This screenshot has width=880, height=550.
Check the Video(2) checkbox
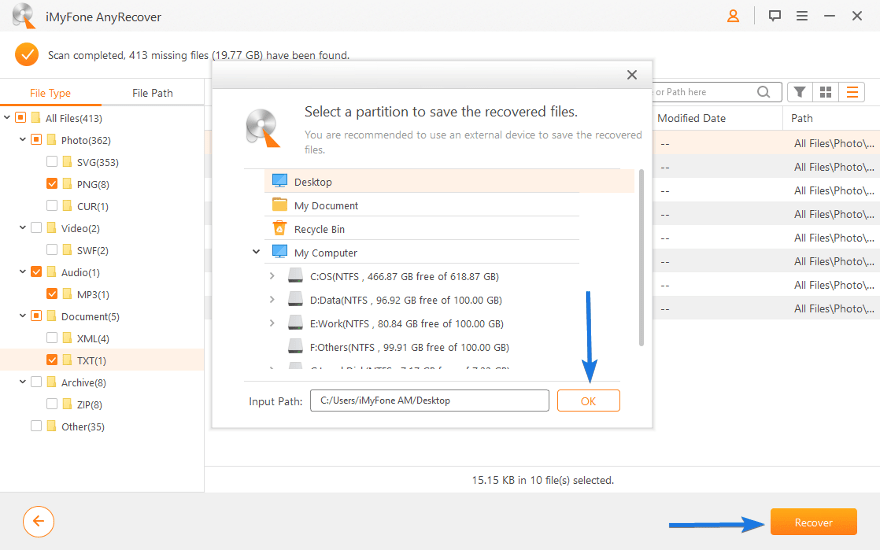[36, 228]
